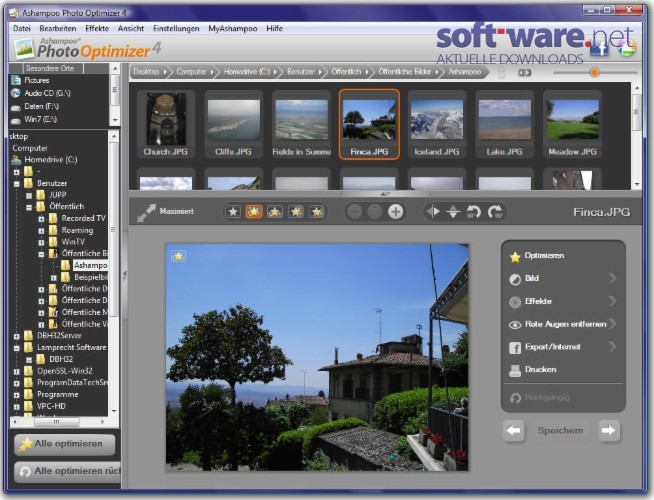654x500 pixels.
Task: Collapse the left sidebar splitter arrow
Action: pyautogui.click(x=124, y=274)
